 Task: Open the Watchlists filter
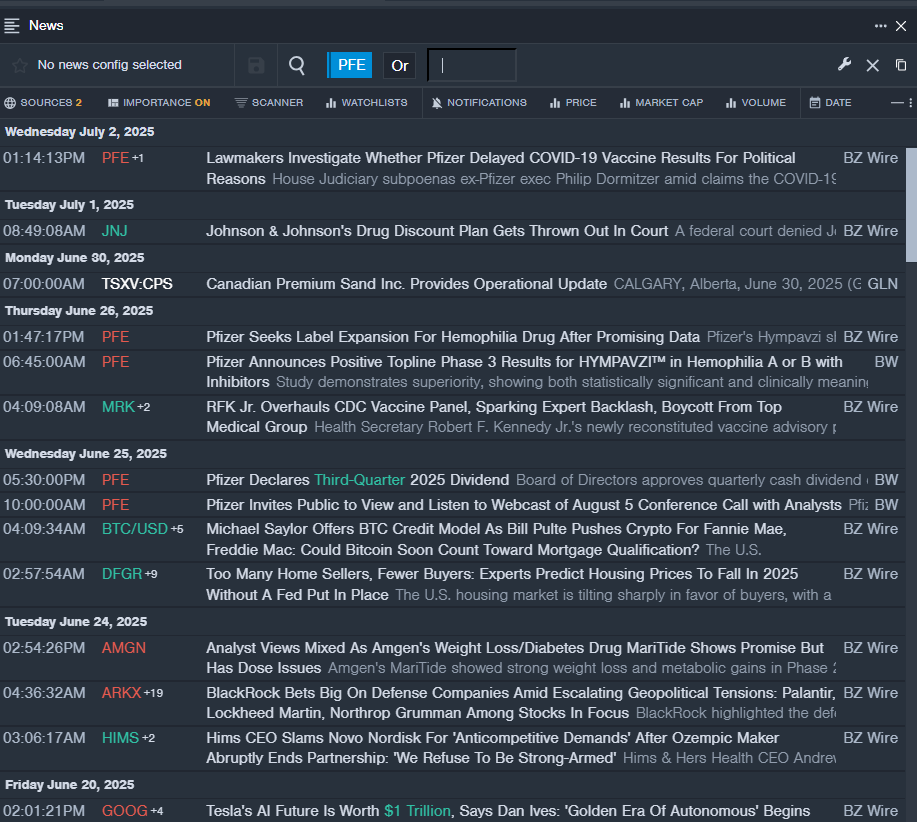(367, 103)
